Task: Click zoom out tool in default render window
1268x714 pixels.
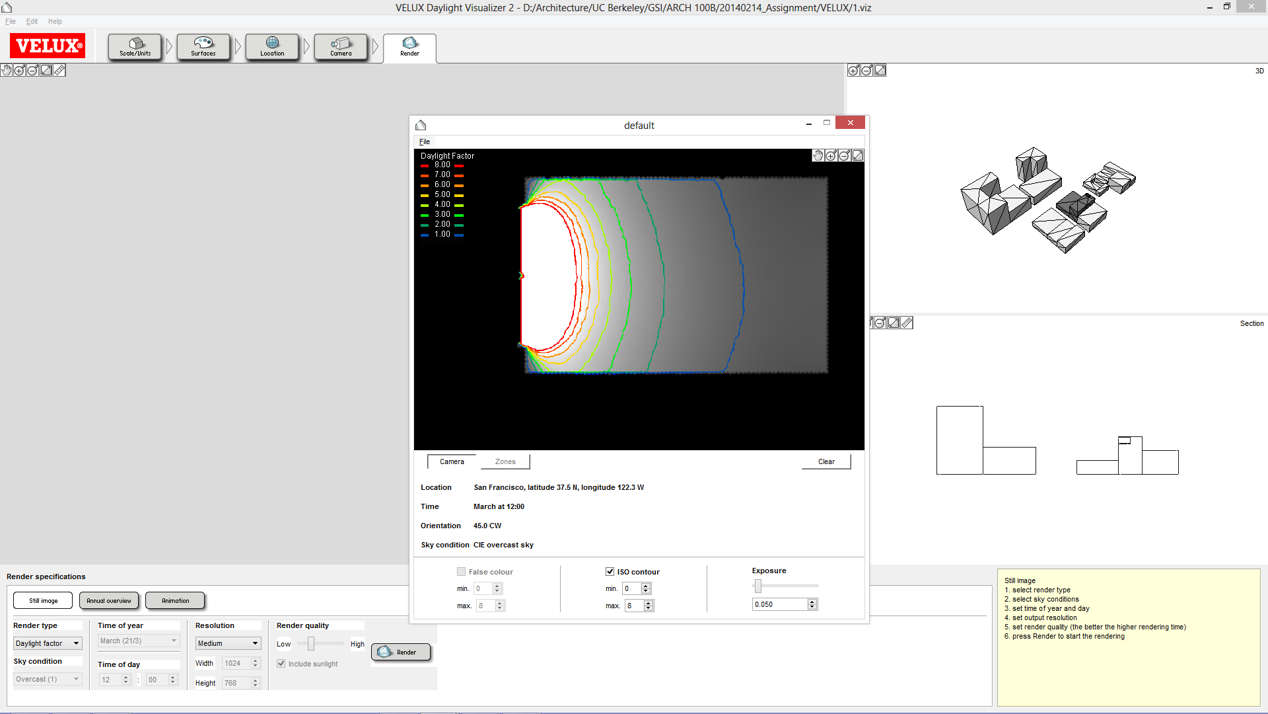Action: [844, 156]
